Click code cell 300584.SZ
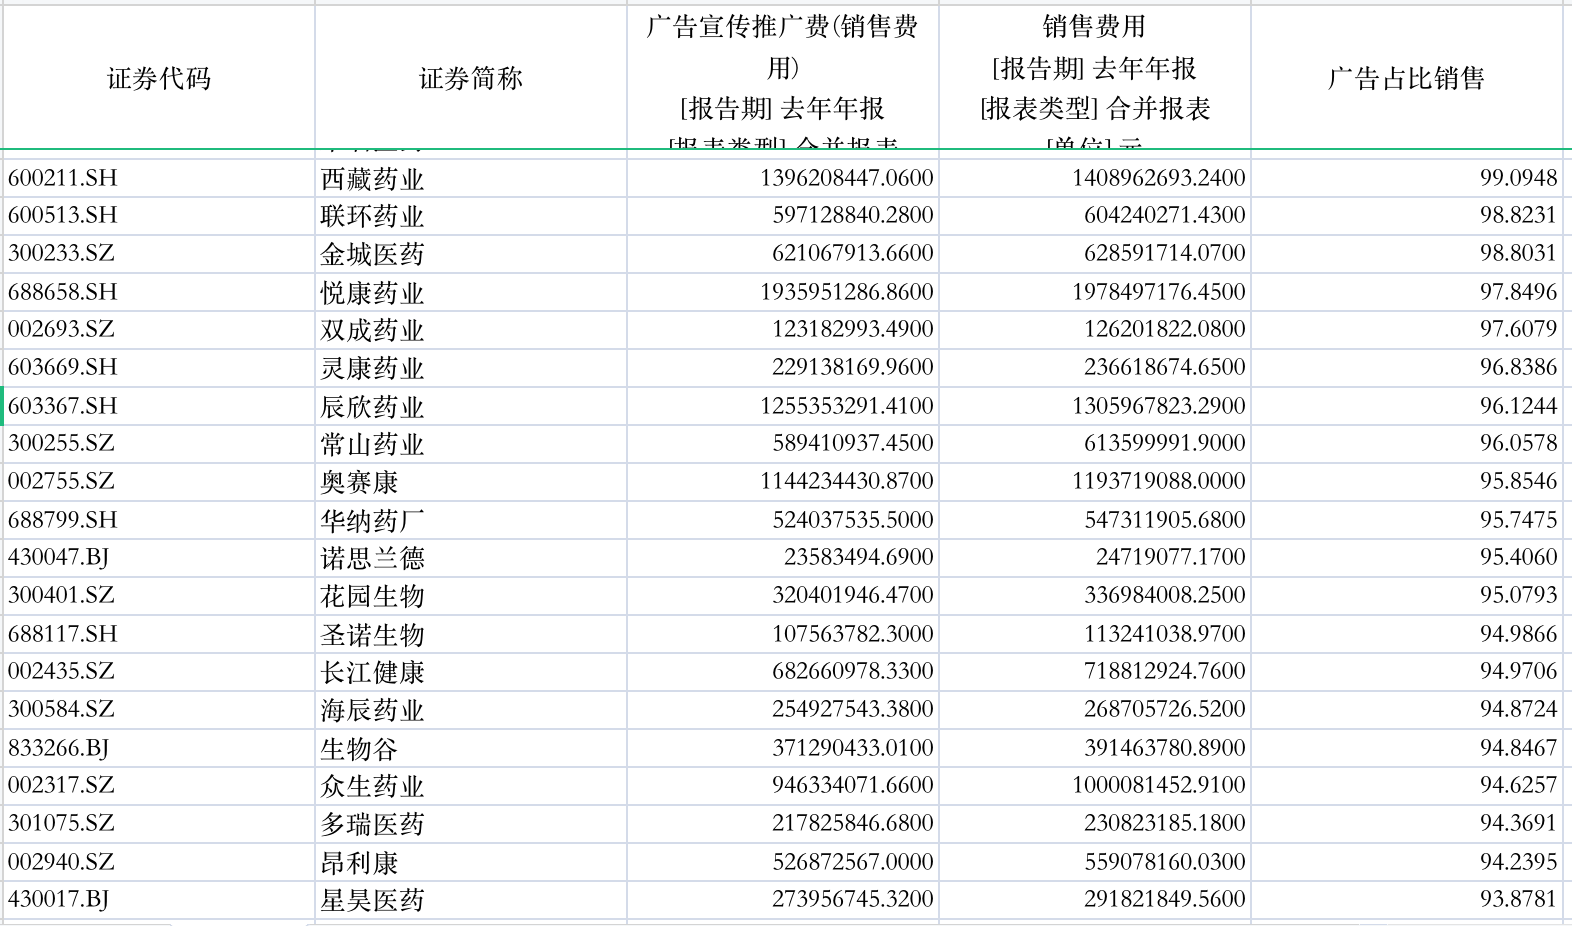Viewport: 1572px width, 926px height. [x=159, y=709]
